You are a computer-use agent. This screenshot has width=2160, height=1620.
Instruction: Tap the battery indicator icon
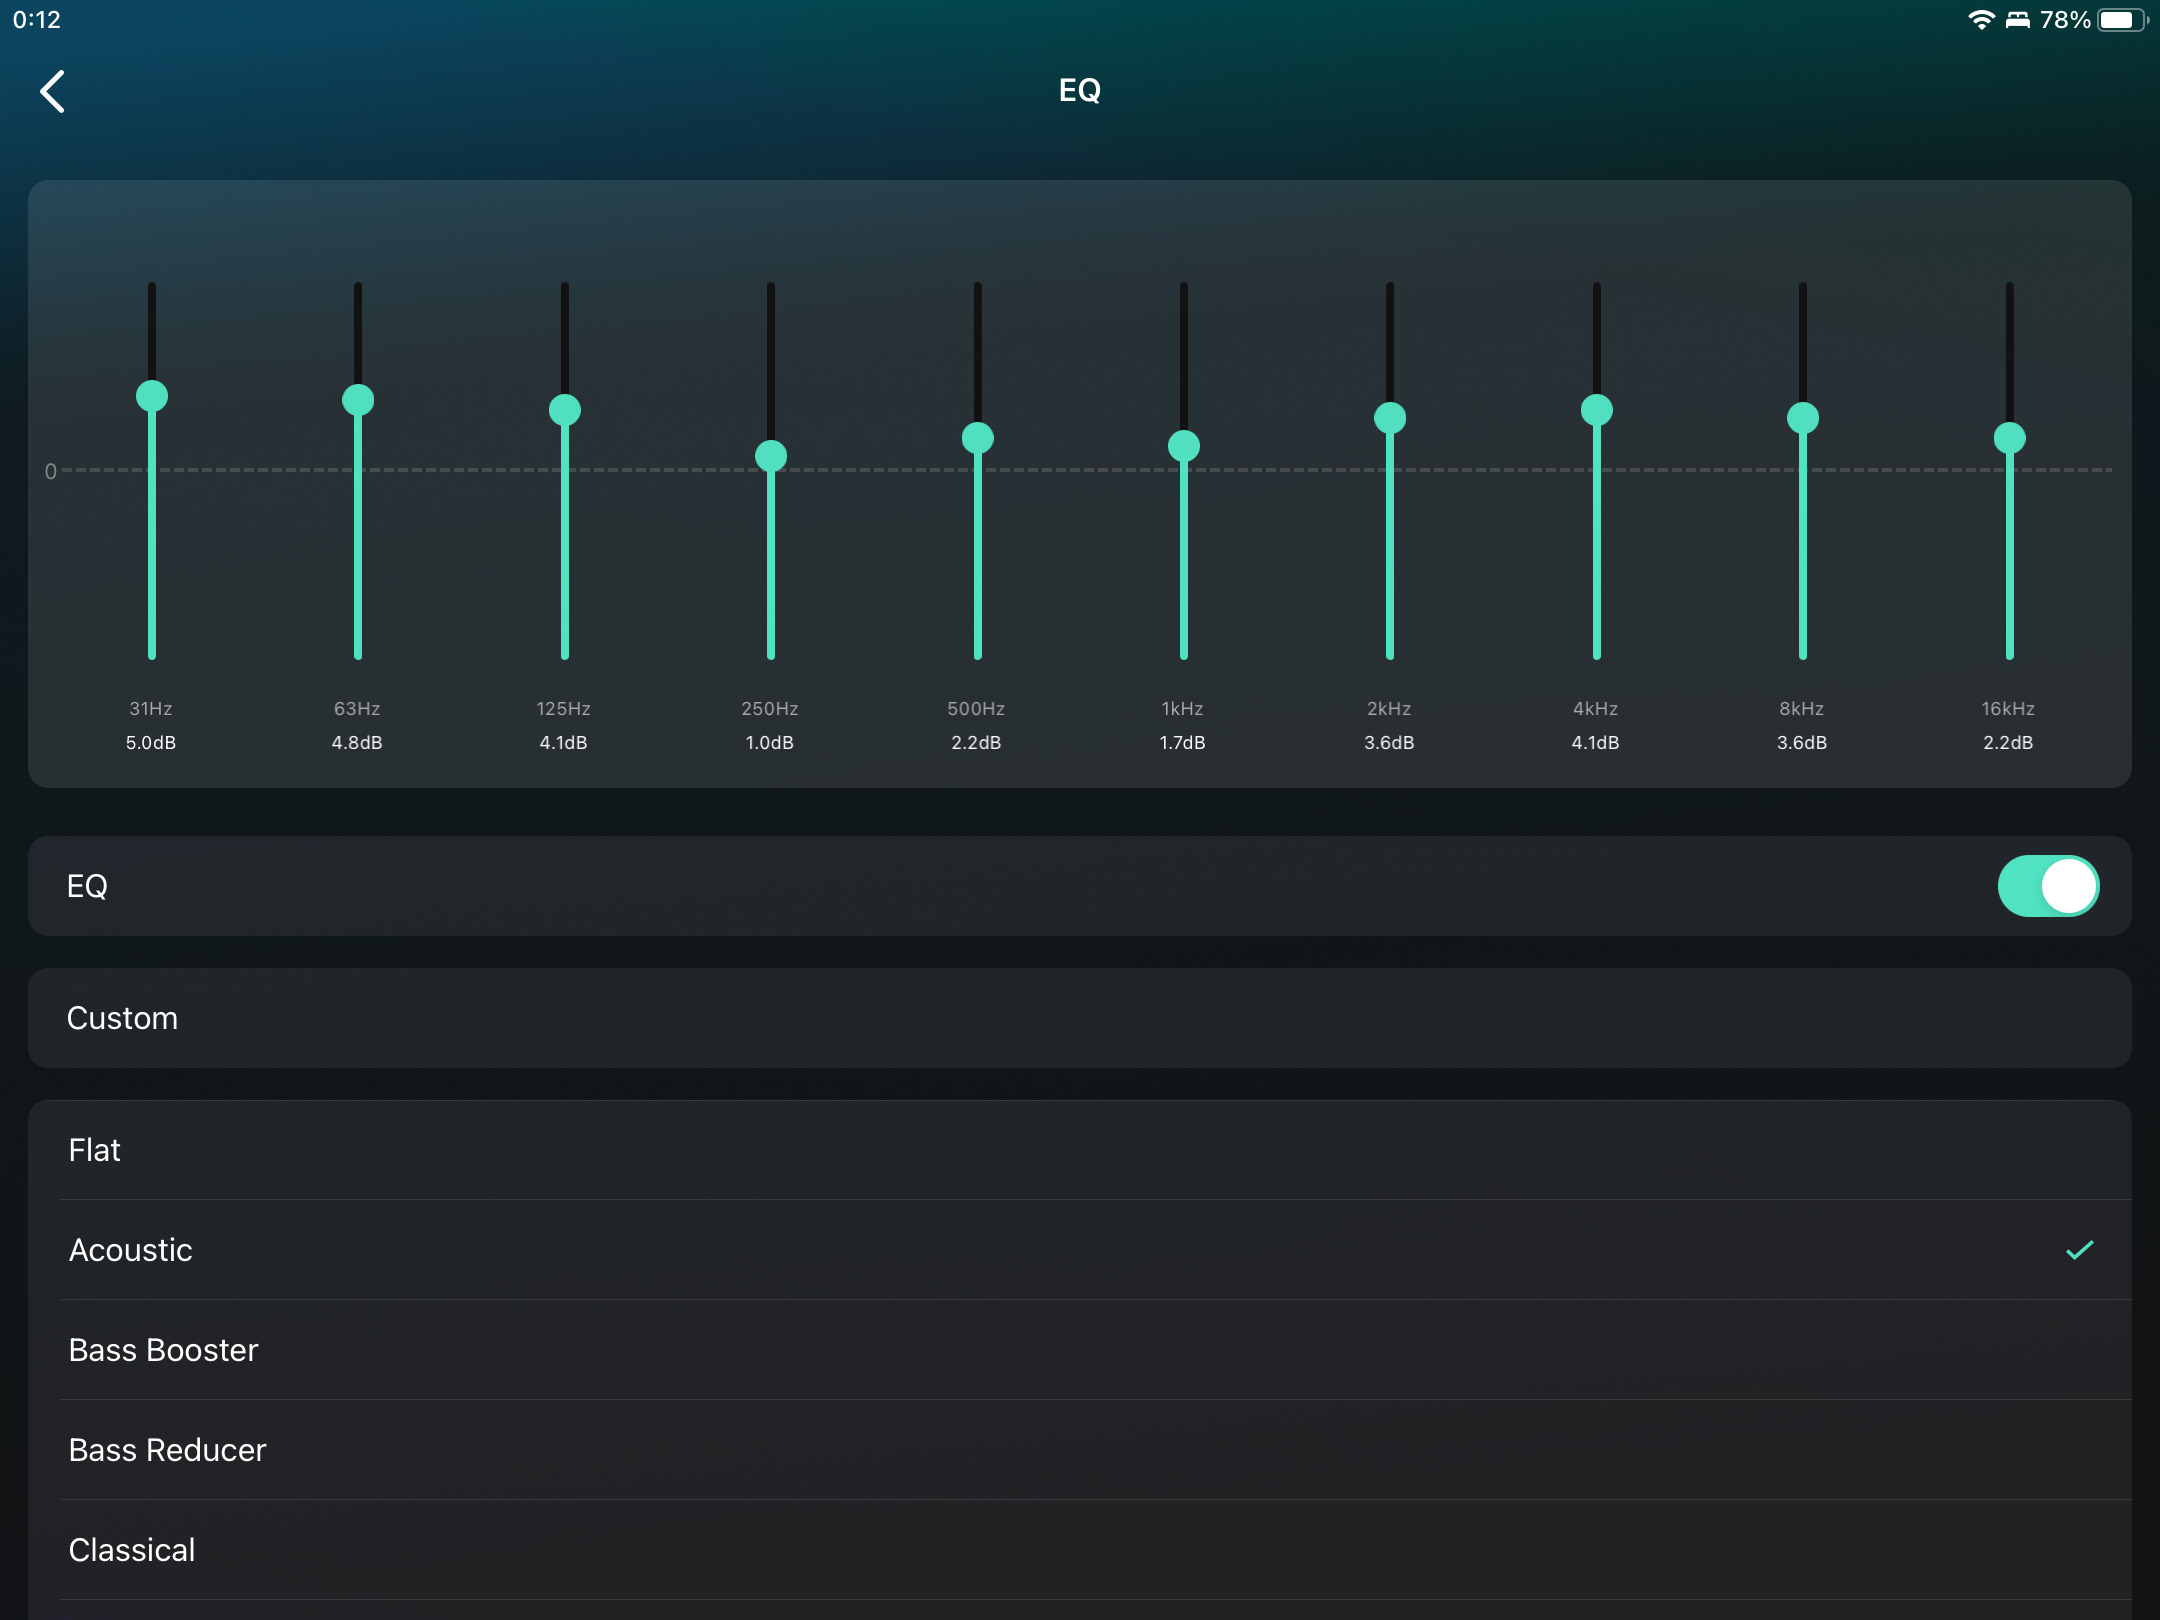click(x=2122, y=20)
